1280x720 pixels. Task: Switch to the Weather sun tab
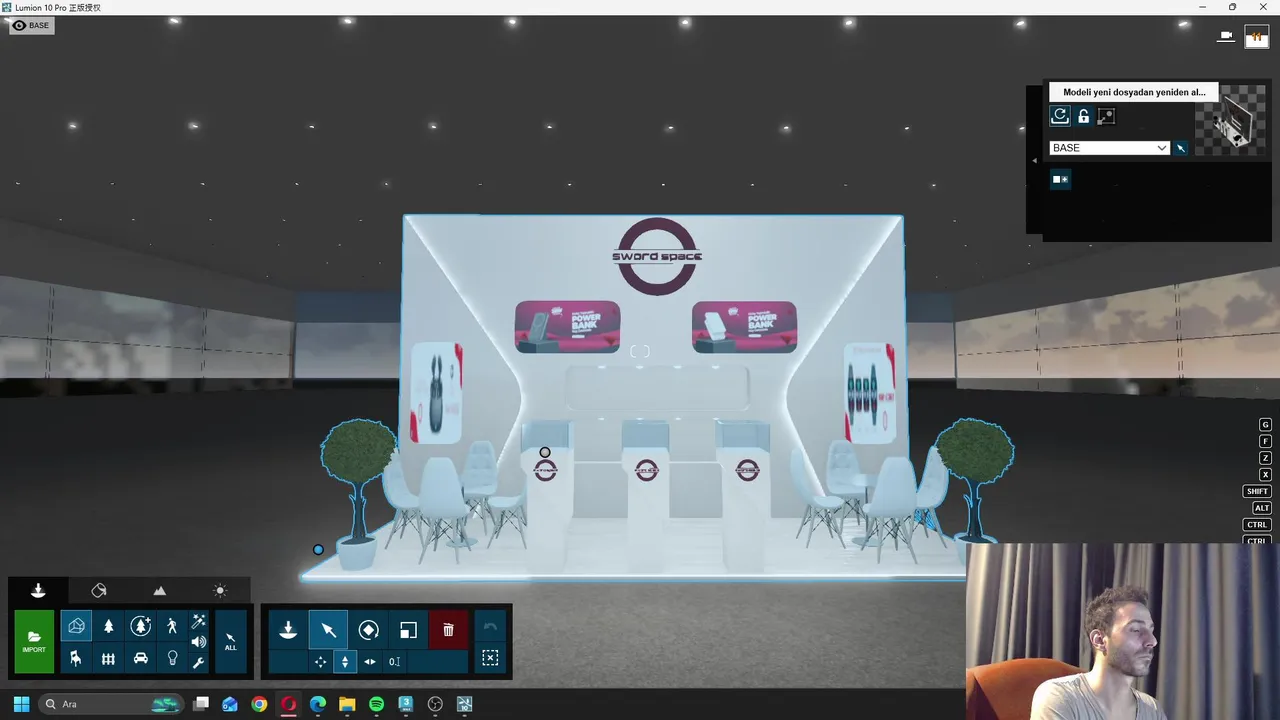(x=220, y=590)
